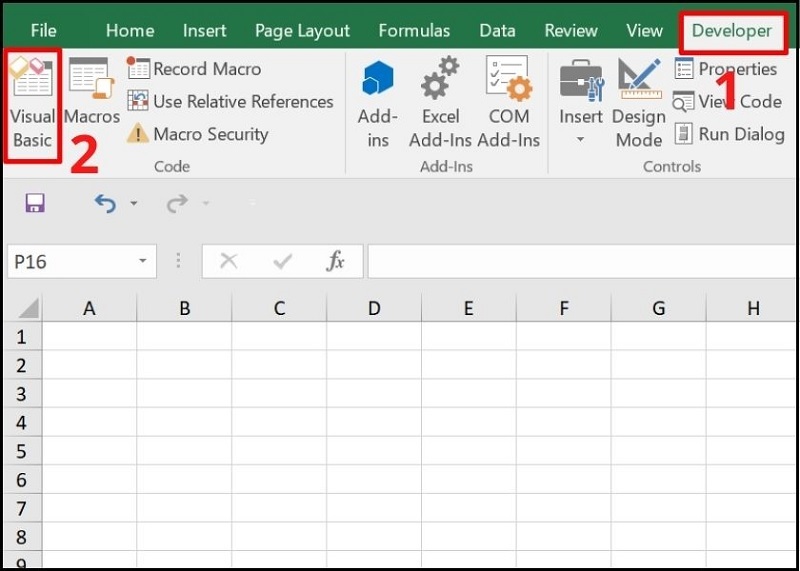Open the Page Layout tab
This screenshot has height=571, width=800.
(302, 30)
